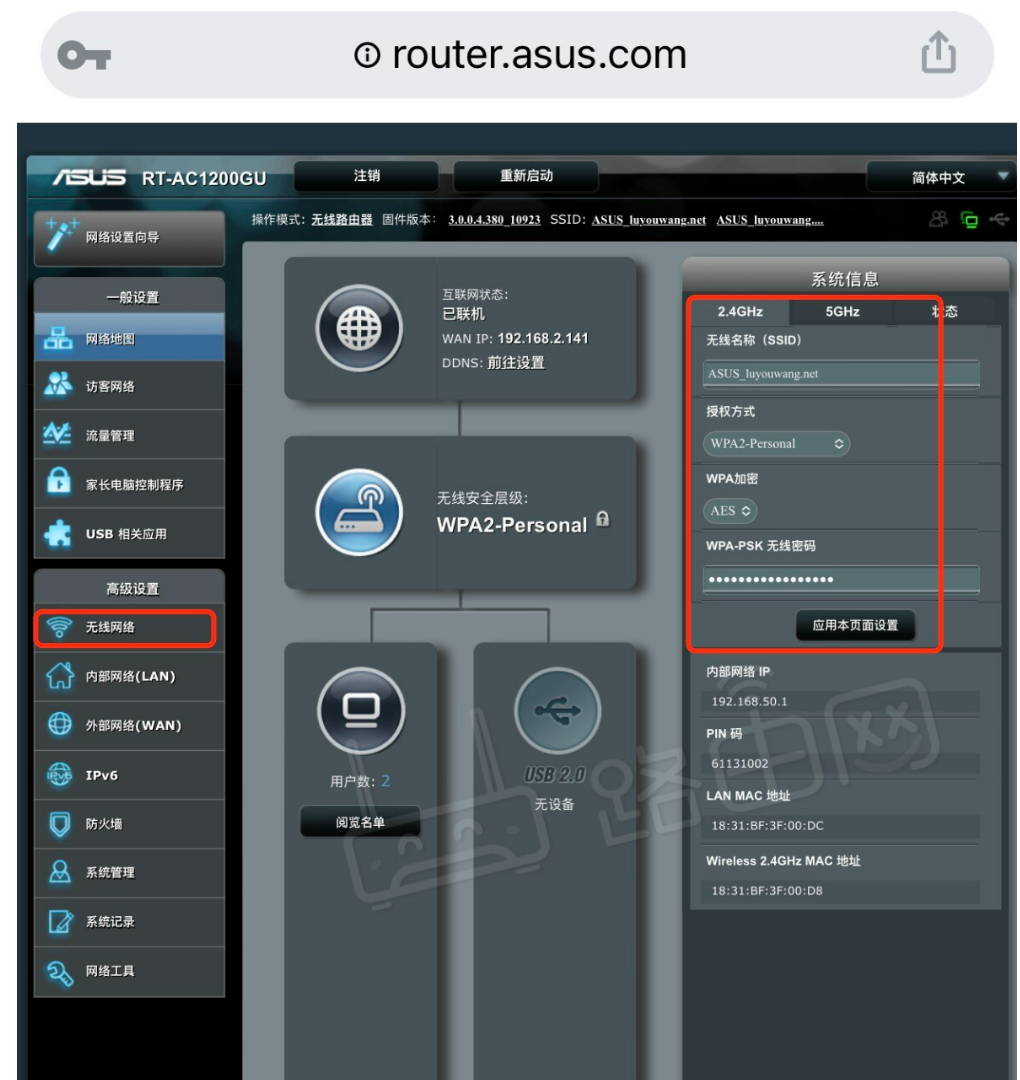Open the WPA加密 AES dropdown
The image size is (1020, 1080).
(730, 510)
